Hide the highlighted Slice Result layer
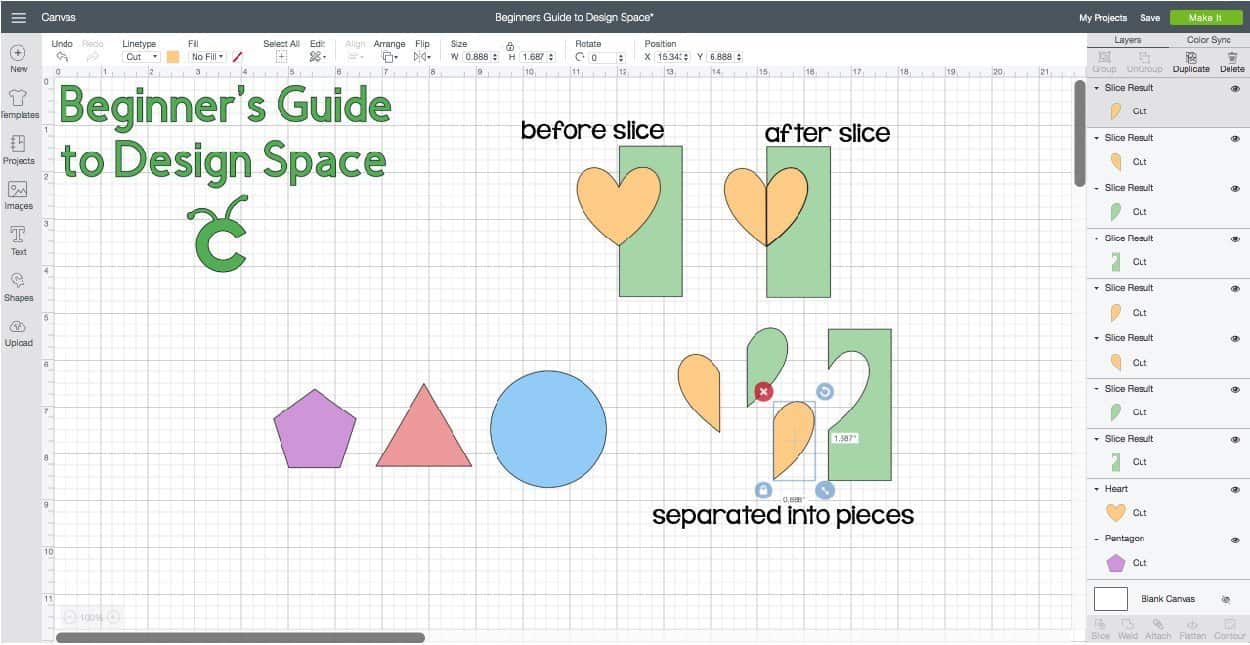Viewport: 1250px width, 645px height. point(1235,88)
